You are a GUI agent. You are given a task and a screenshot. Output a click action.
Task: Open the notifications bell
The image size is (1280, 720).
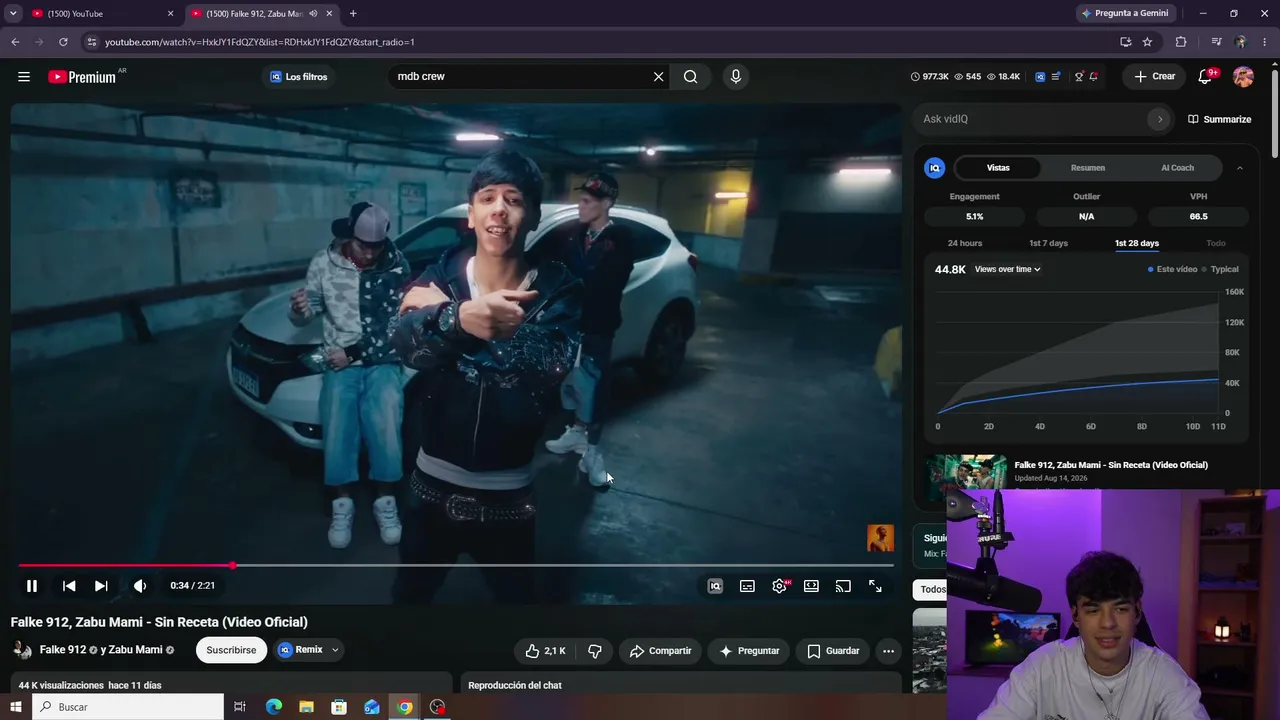1205,77
